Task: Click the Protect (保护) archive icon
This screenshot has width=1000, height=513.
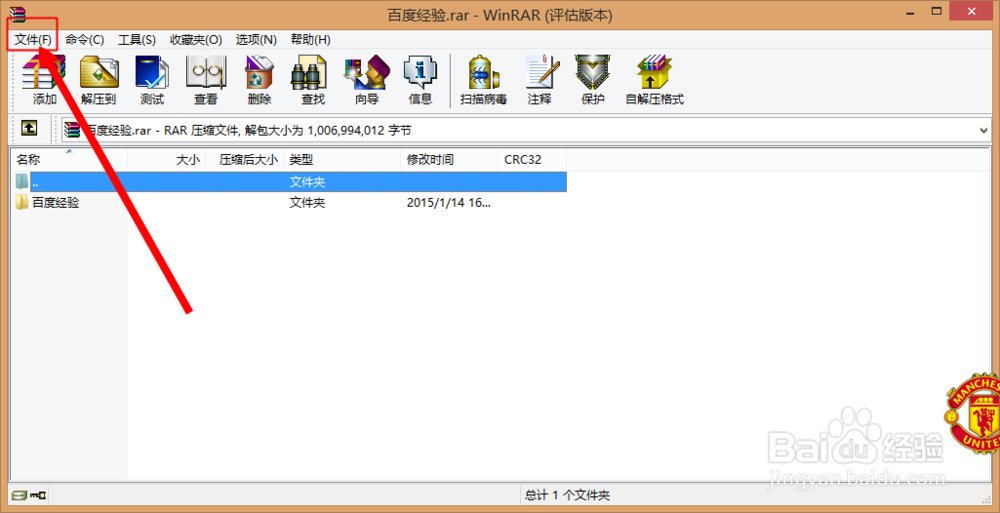Action: [x=593, y=80]
